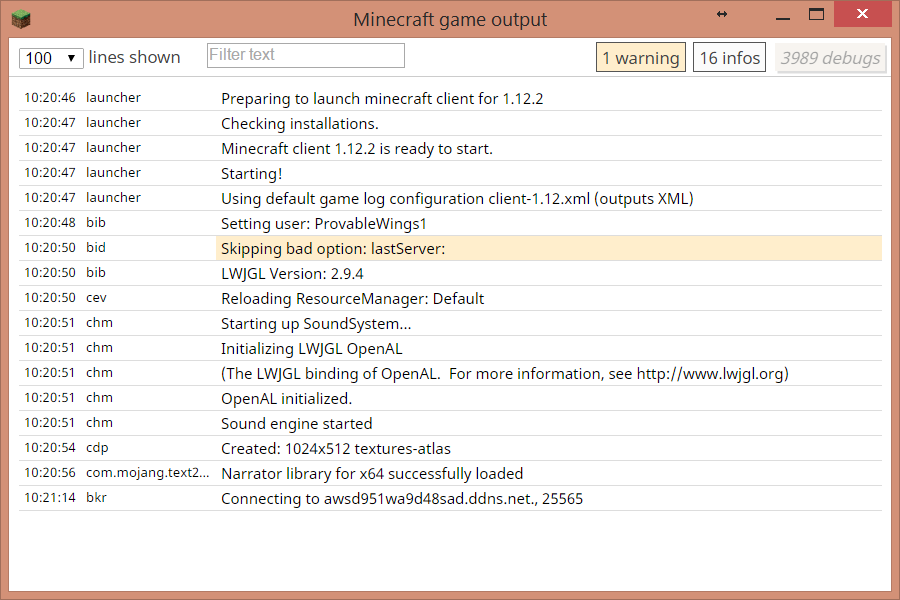
Task: Select the 'Preparing to launch minecraft client' line
Action: coord(381,98)
